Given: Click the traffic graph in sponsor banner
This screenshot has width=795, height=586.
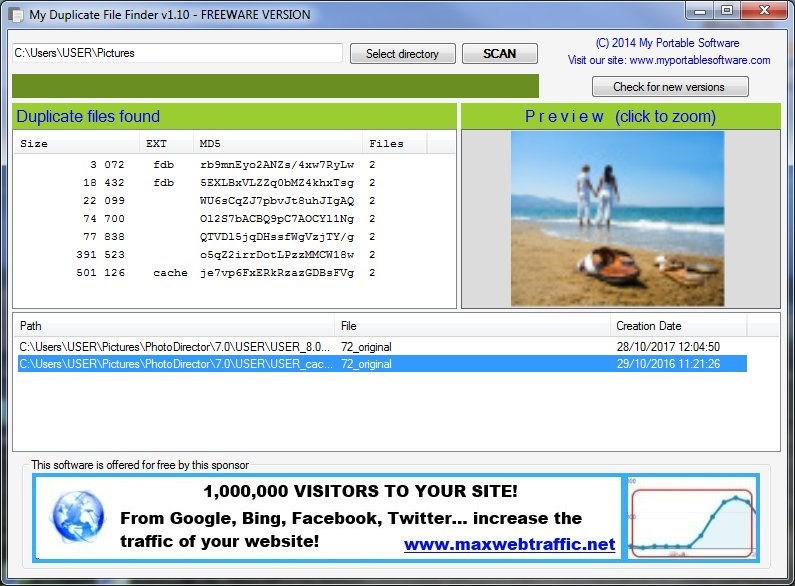Looking at the screenshot, I should pos(693,518).
